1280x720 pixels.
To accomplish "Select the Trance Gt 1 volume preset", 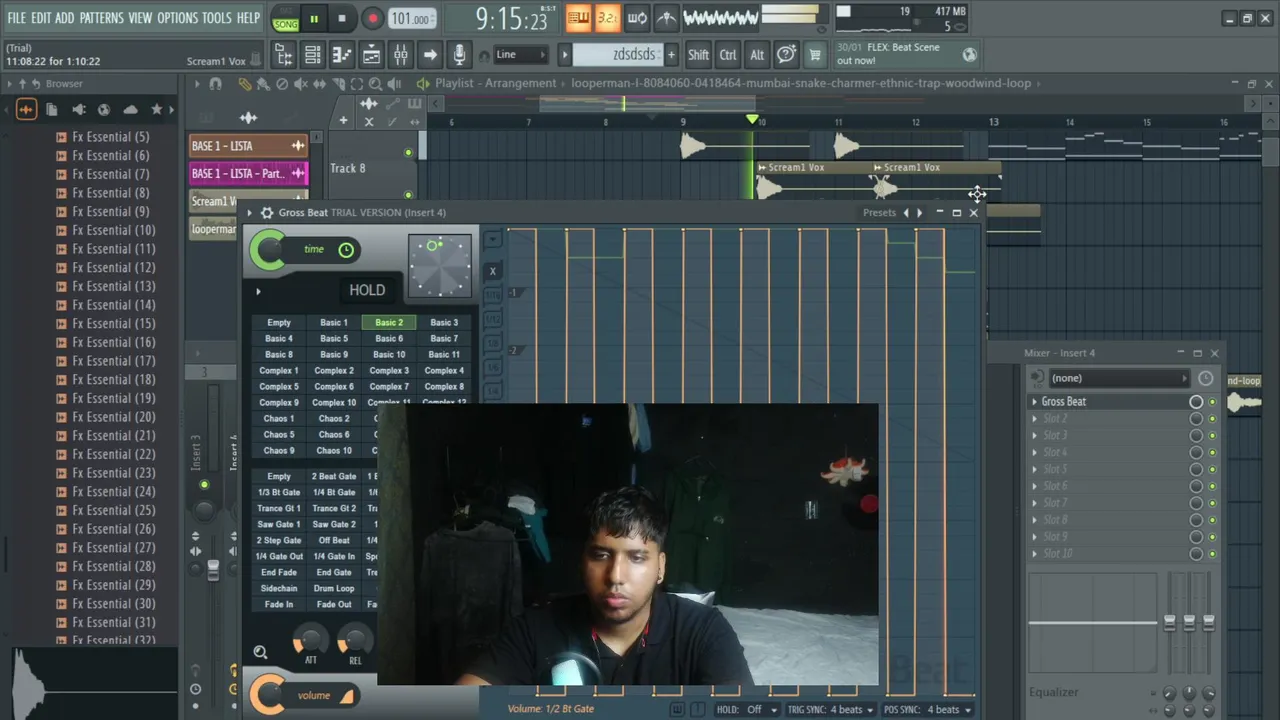I will pyautogui.click(x=279, y=509).
